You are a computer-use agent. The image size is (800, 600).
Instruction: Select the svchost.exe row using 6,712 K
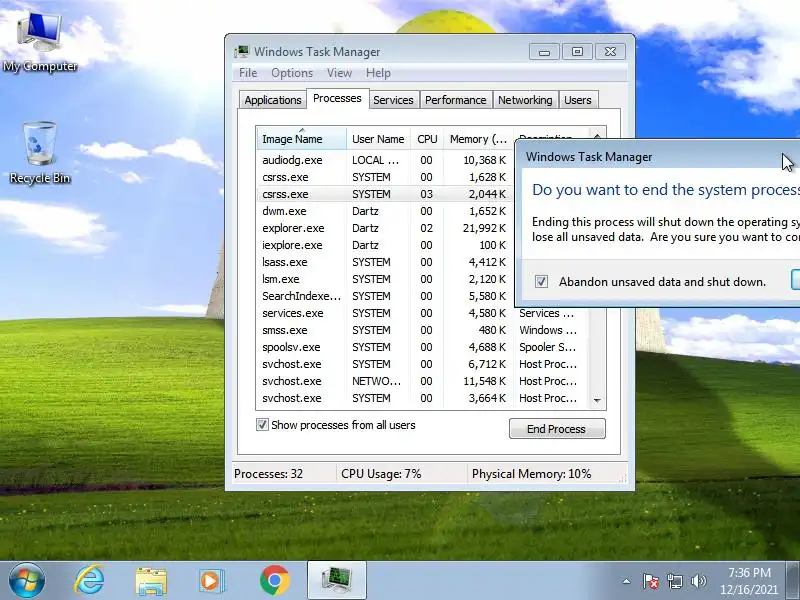pos(422,364)
